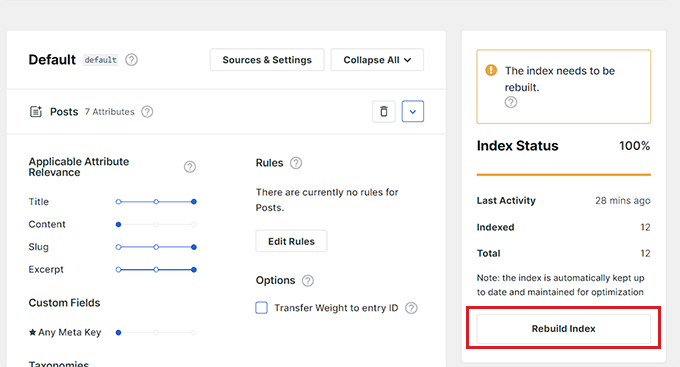Click the Edit Rules button

coord(291,241)
